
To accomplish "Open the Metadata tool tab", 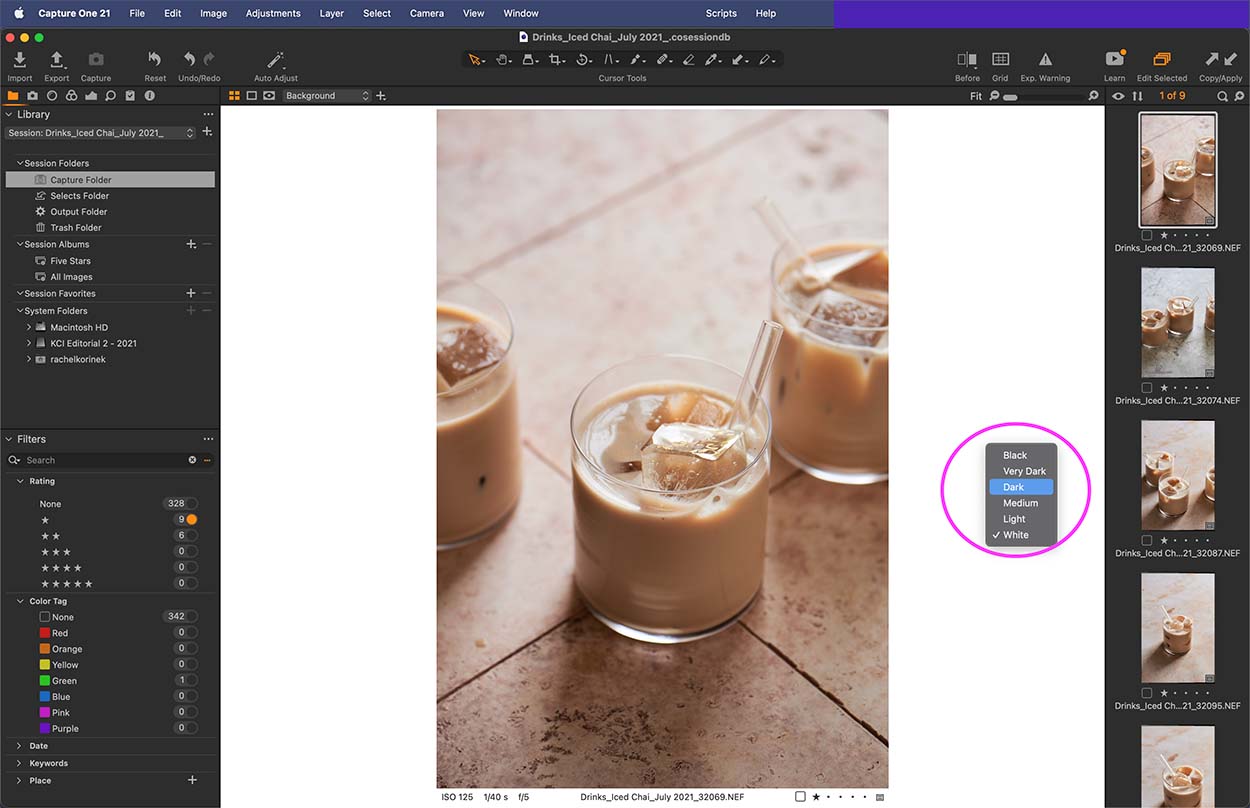I will pyautogui.click(x=149, y=95).
